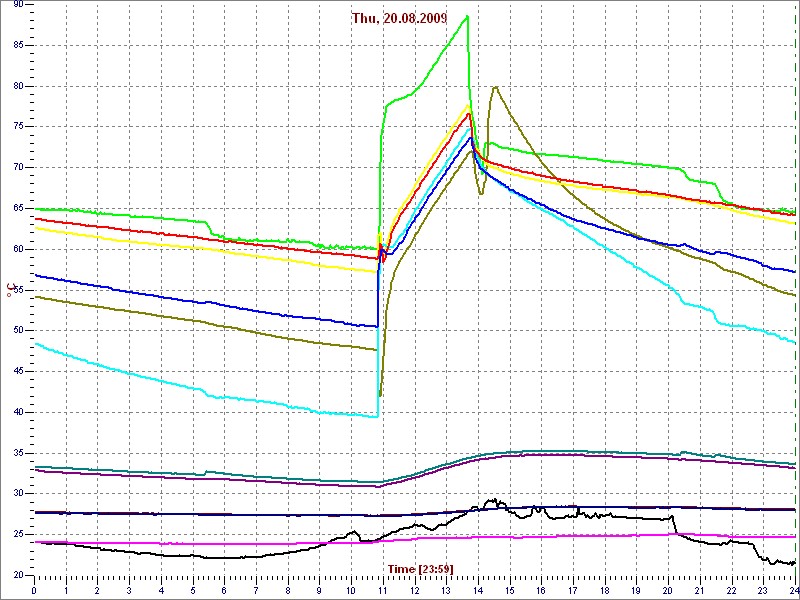Select the 75 value on the temperature axis
The width and height of the screenshot is (800, 600).
click(18, 127)
